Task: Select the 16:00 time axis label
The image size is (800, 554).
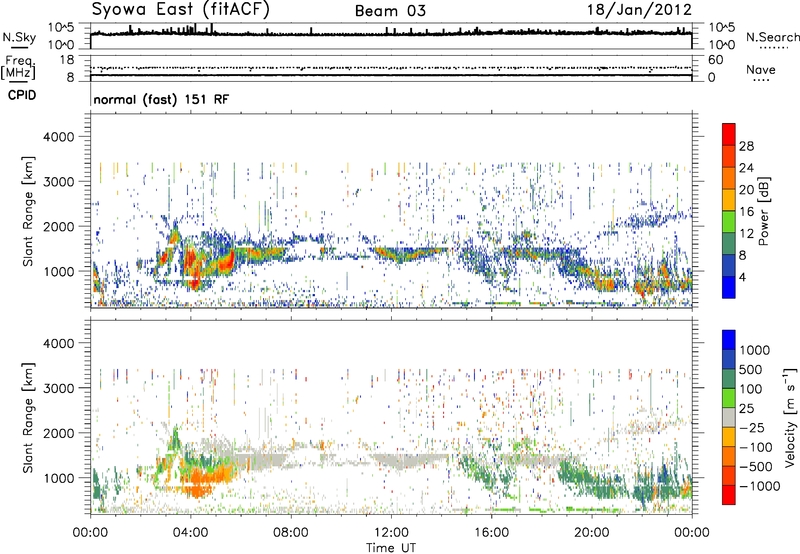Action: 491,533
